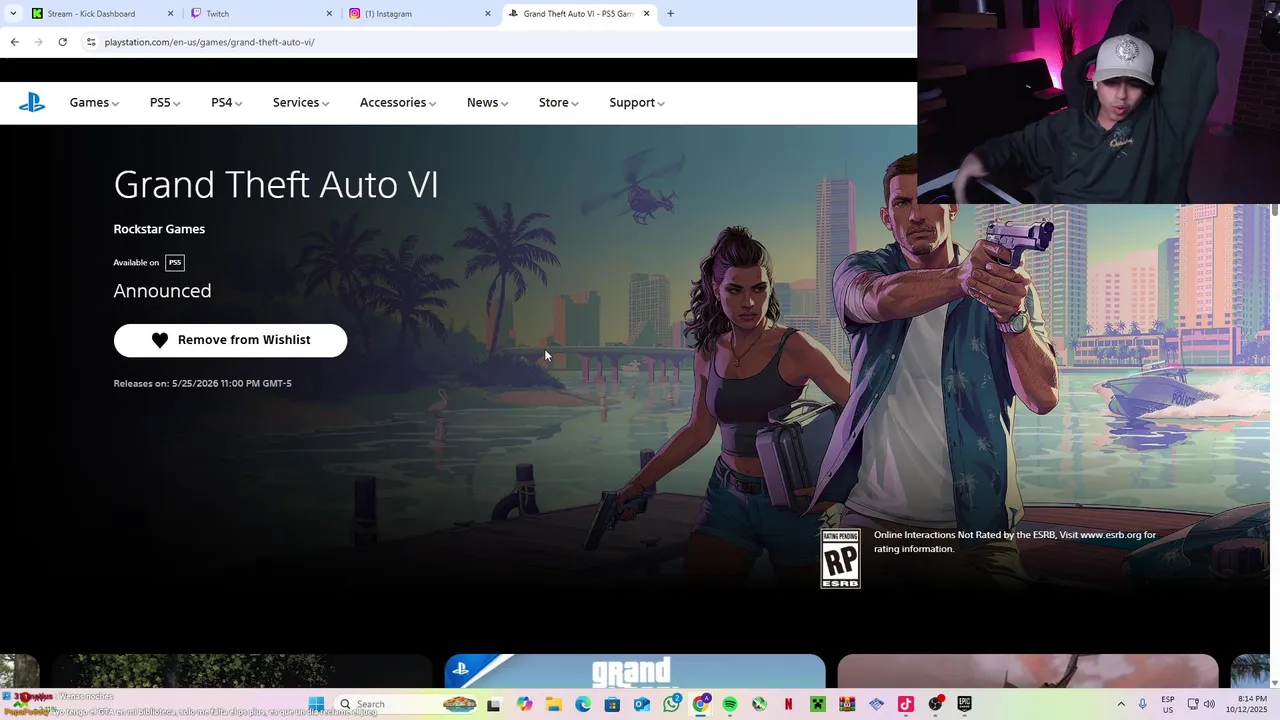Click the site info icon in address bar
This screenshot has height=720, width=1280.
(x=91, y=42)
